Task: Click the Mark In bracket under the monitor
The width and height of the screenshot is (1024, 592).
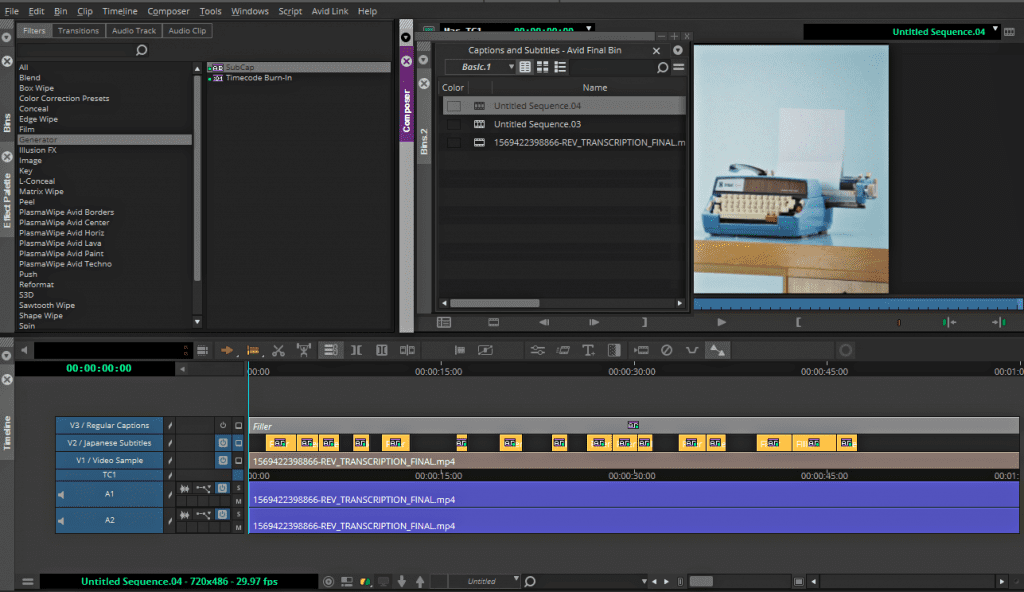Action: point(798,322)
